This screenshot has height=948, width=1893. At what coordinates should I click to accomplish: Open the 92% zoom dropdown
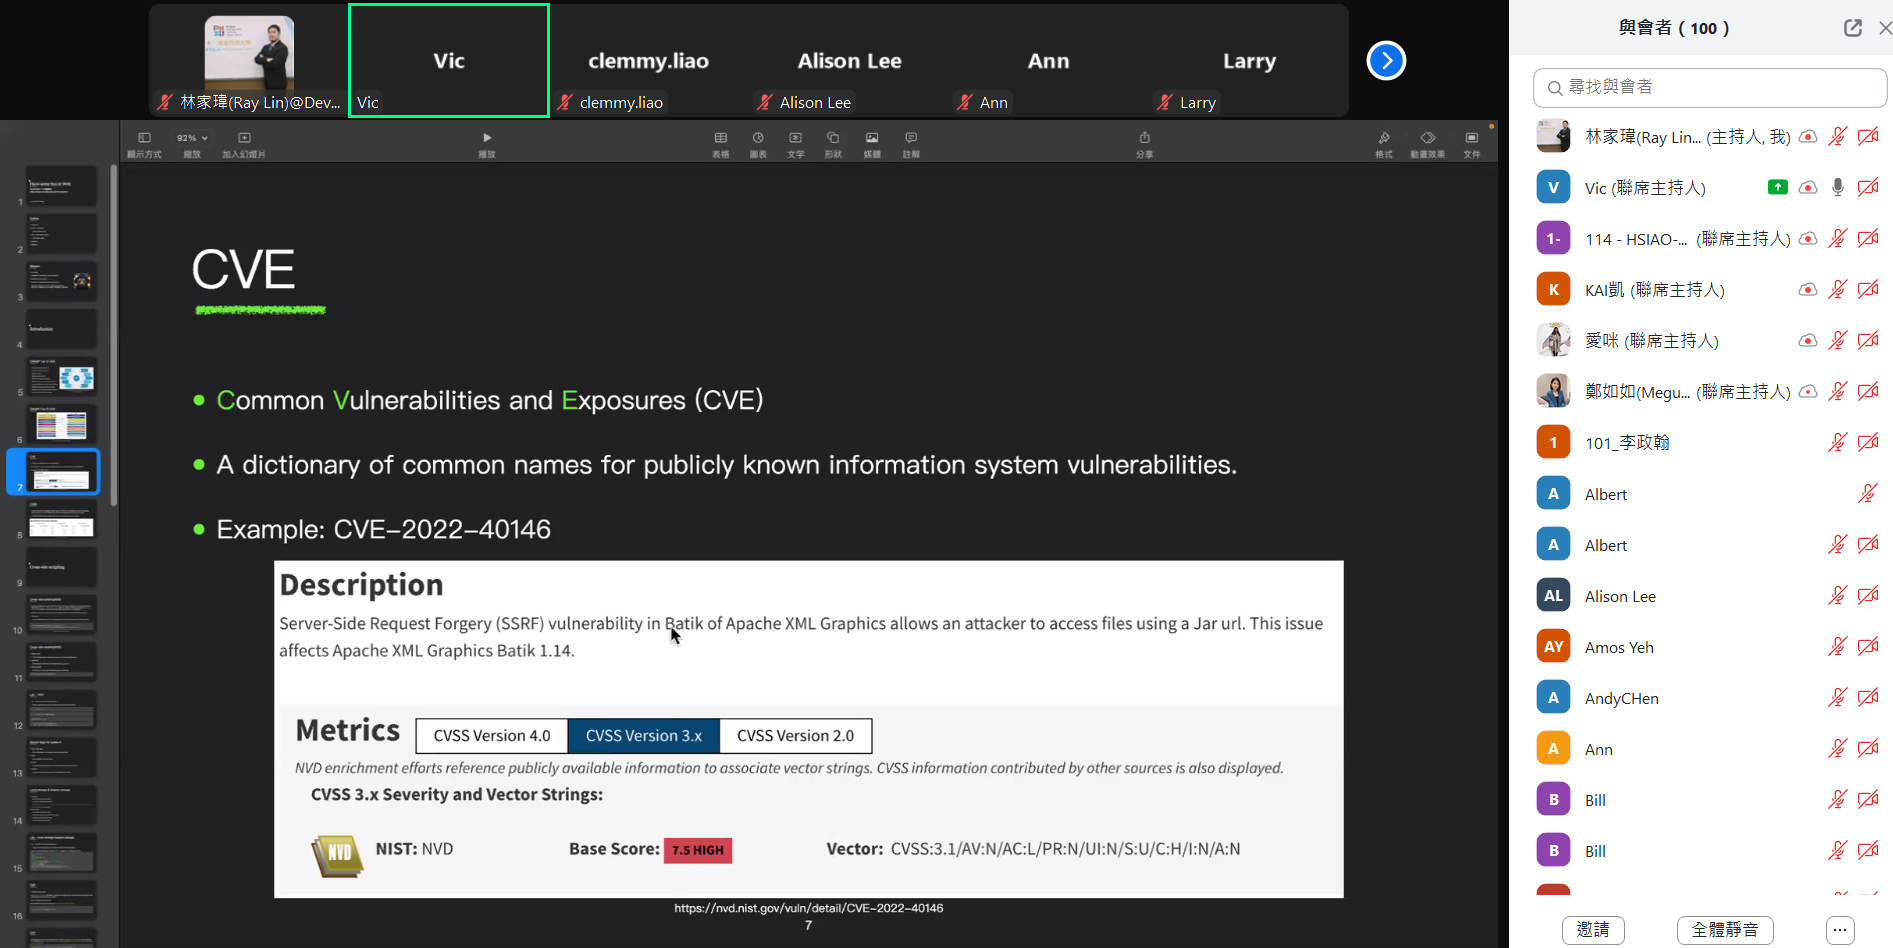click(x=192, y=138)
